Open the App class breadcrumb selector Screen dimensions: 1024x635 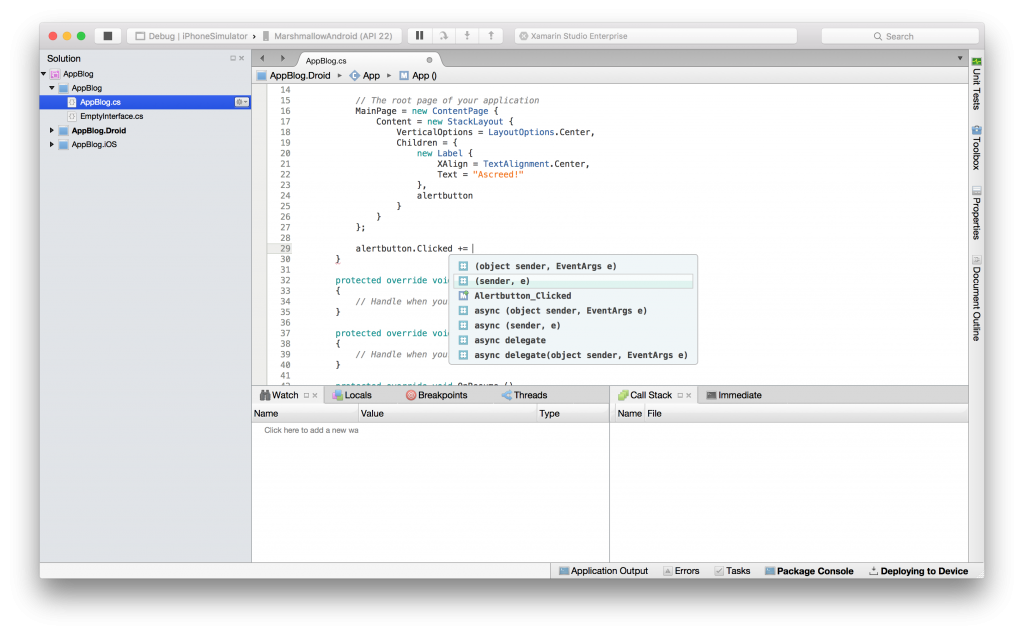[364, 76]
